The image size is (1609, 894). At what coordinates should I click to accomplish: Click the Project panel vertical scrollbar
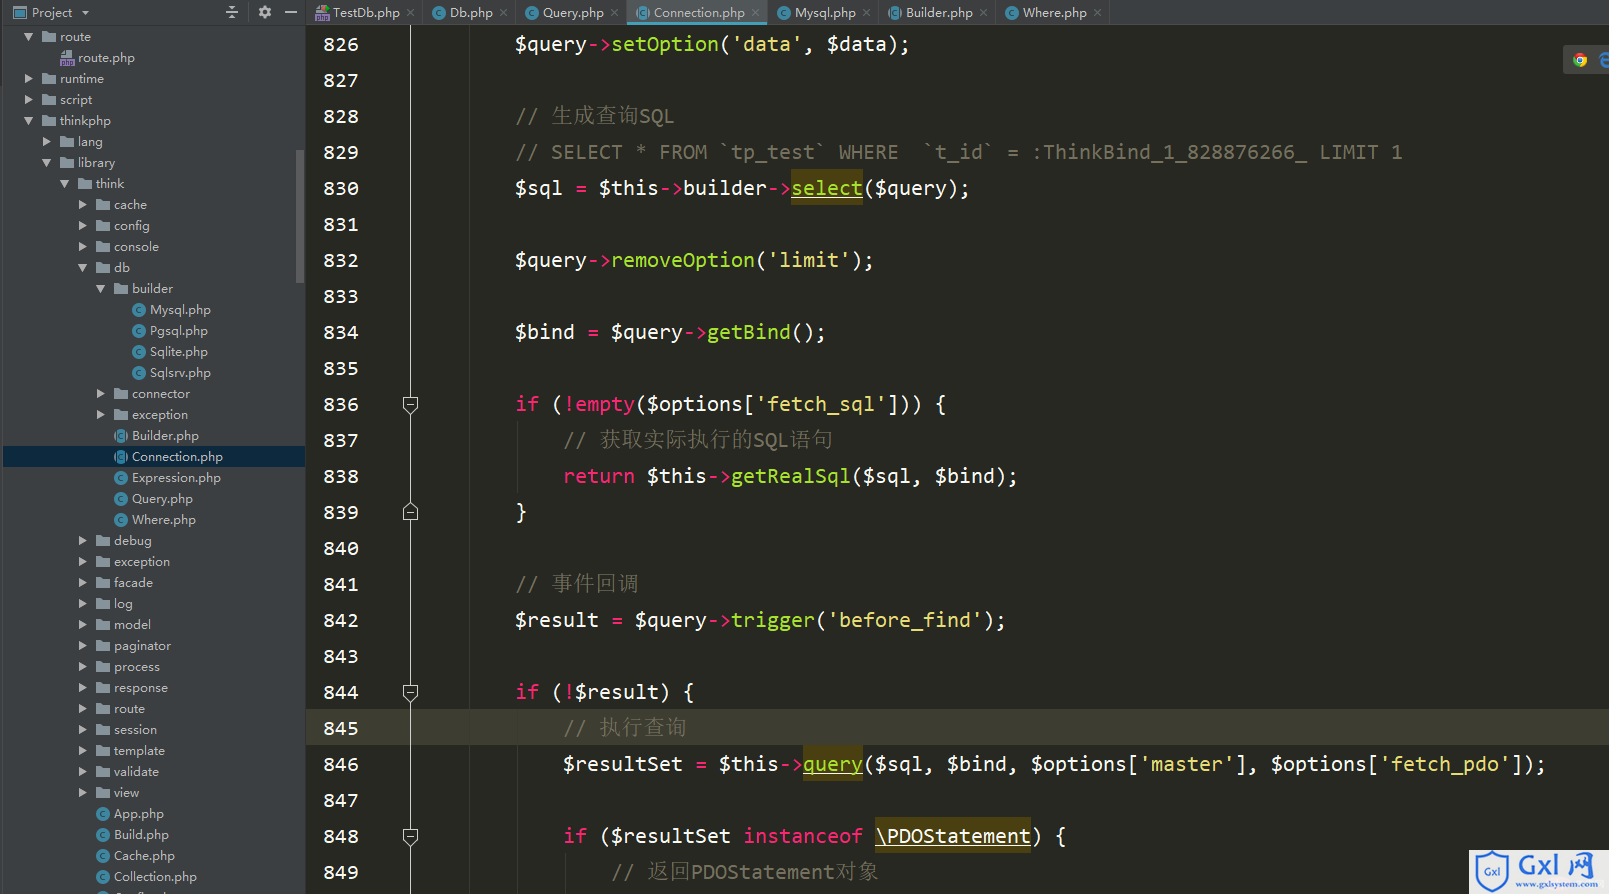point(300,215)
